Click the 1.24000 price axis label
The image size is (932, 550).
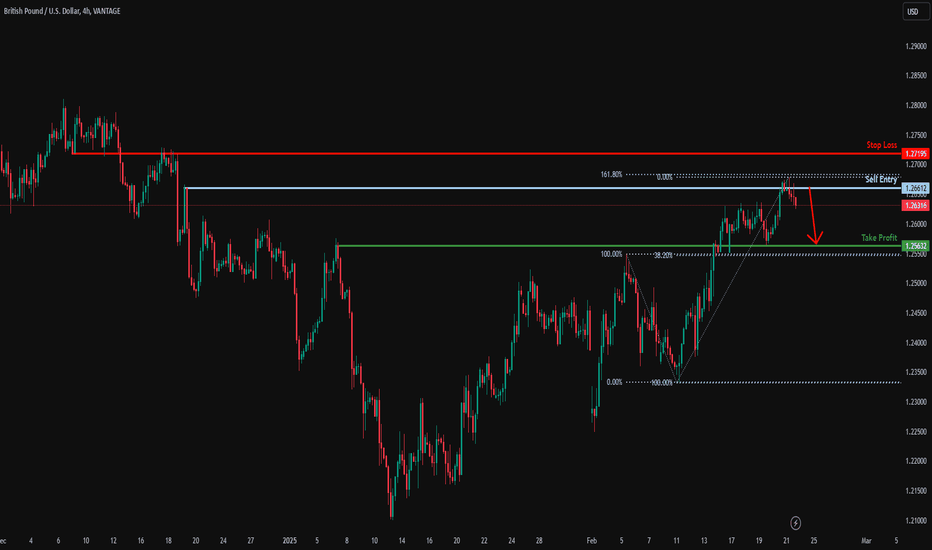(916, 343)
